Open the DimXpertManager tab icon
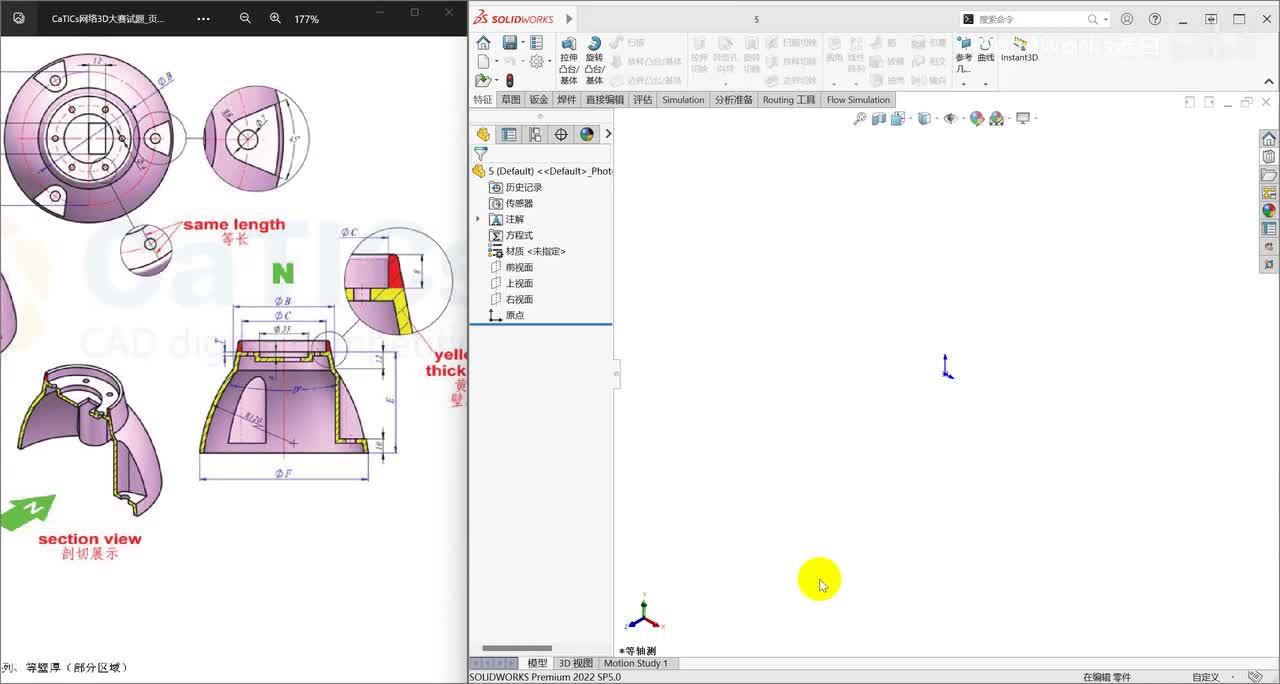This screenshot has width=1280, height=684. (x=561, y=134)
